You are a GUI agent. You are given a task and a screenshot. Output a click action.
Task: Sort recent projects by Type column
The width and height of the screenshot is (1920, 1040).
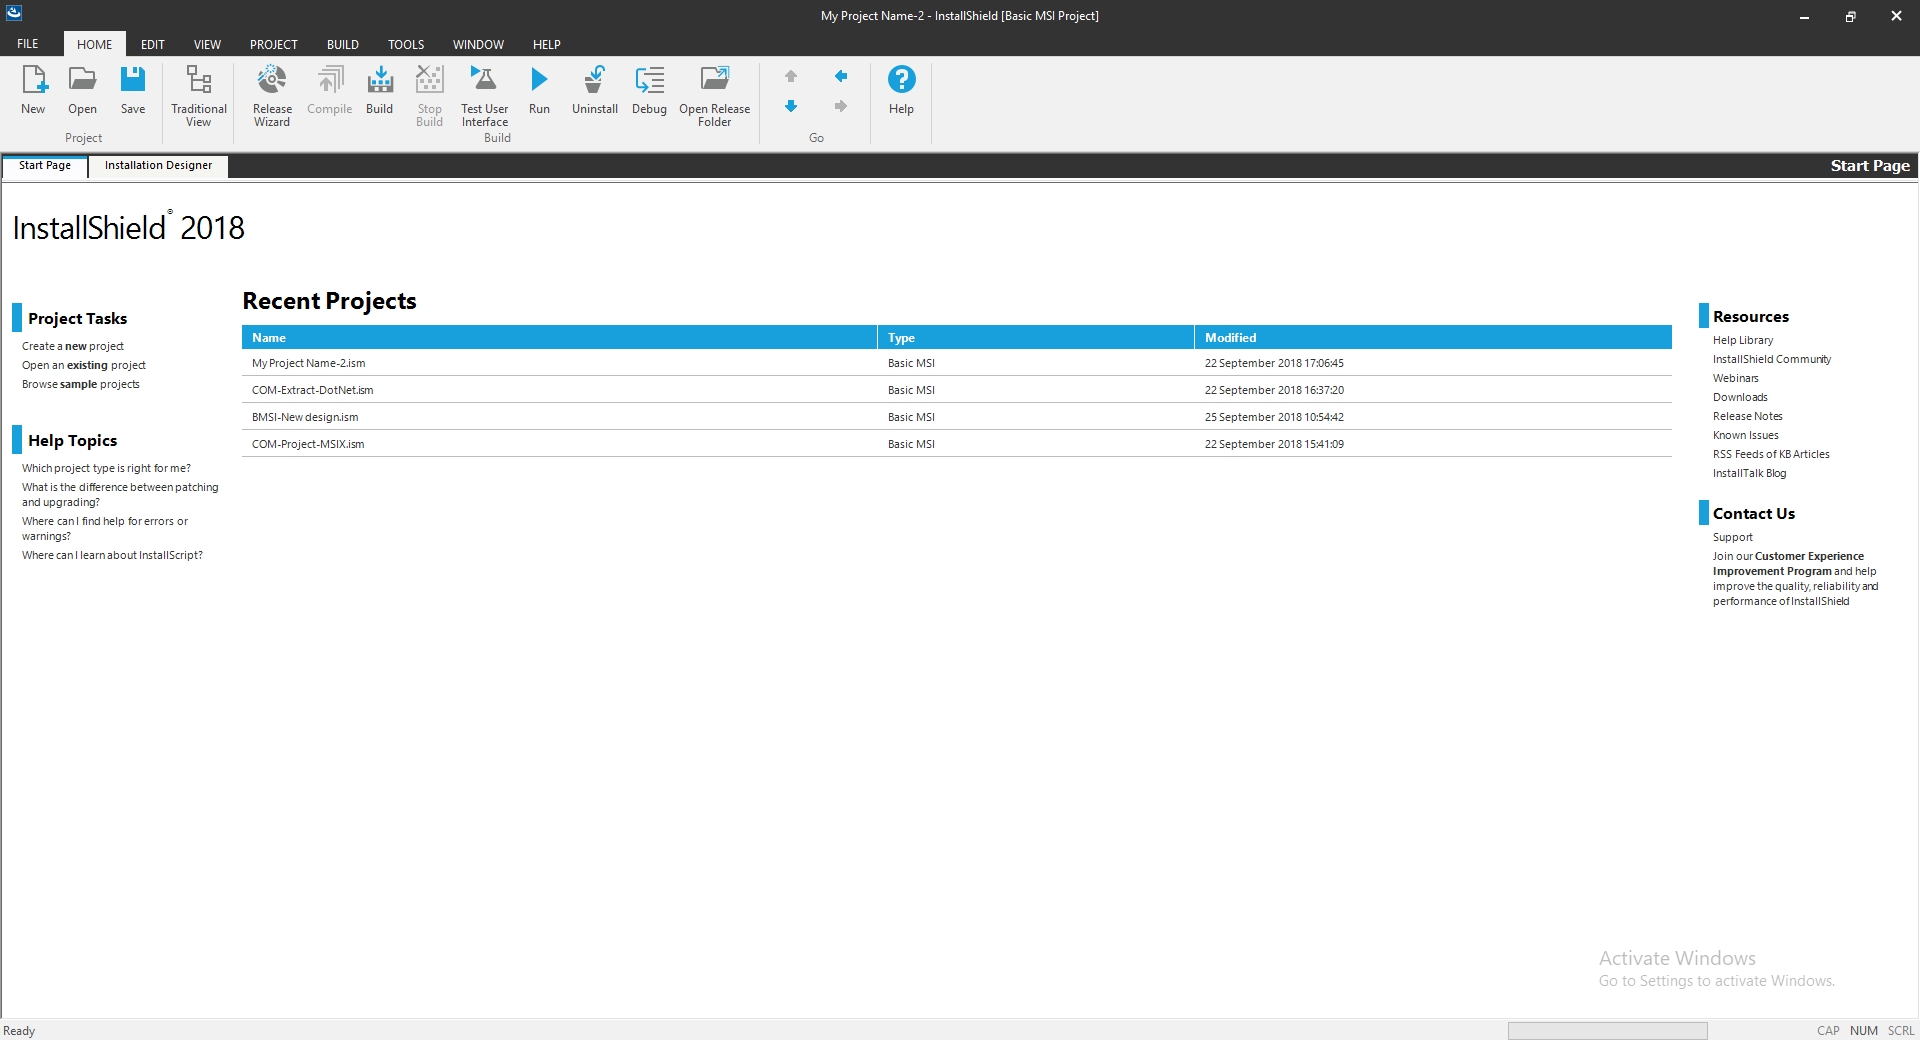point(1036,338)
